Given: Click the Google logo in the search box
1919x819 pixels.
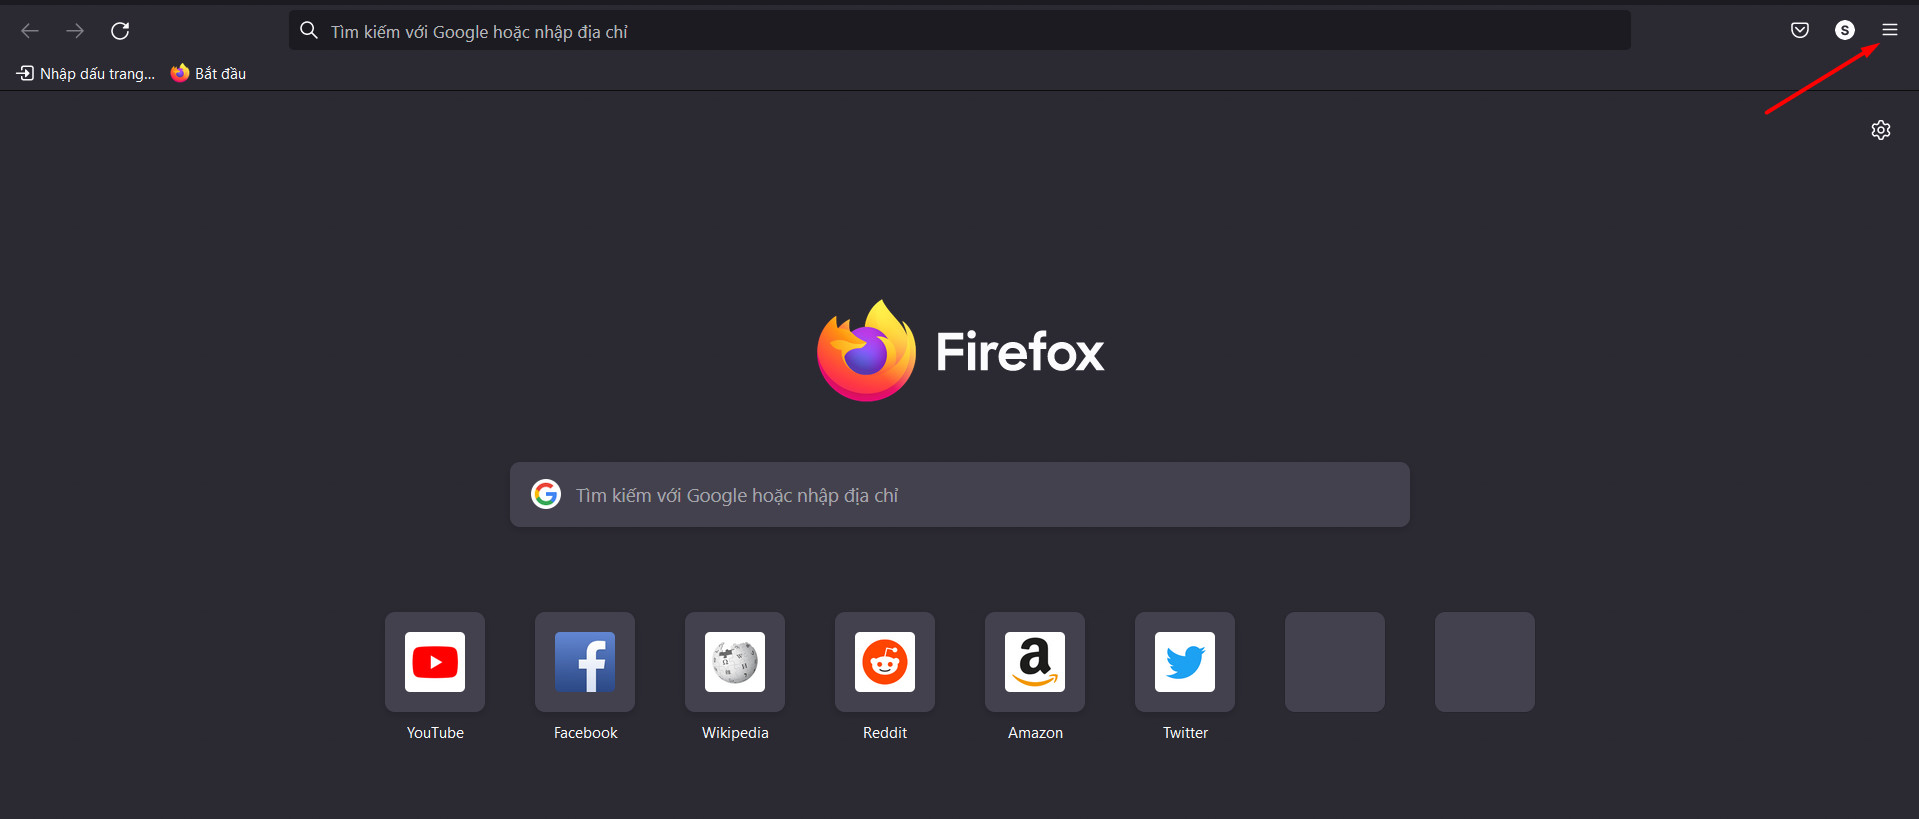Looking at the screenshot, I should (546, 494).
